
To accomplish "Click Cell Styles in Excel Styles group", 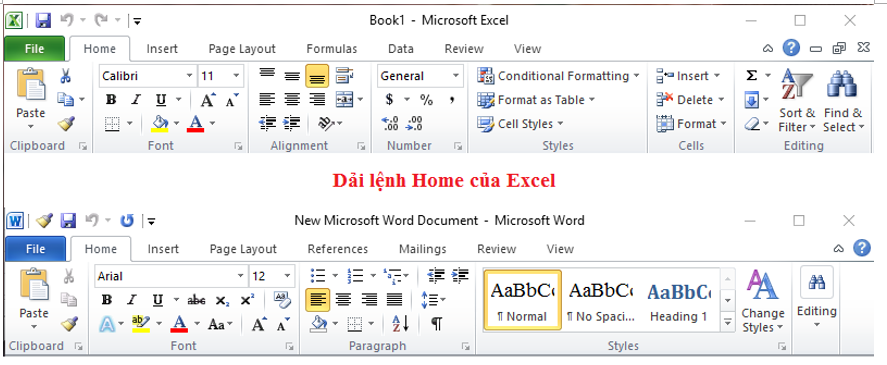I will click(520, 123).
